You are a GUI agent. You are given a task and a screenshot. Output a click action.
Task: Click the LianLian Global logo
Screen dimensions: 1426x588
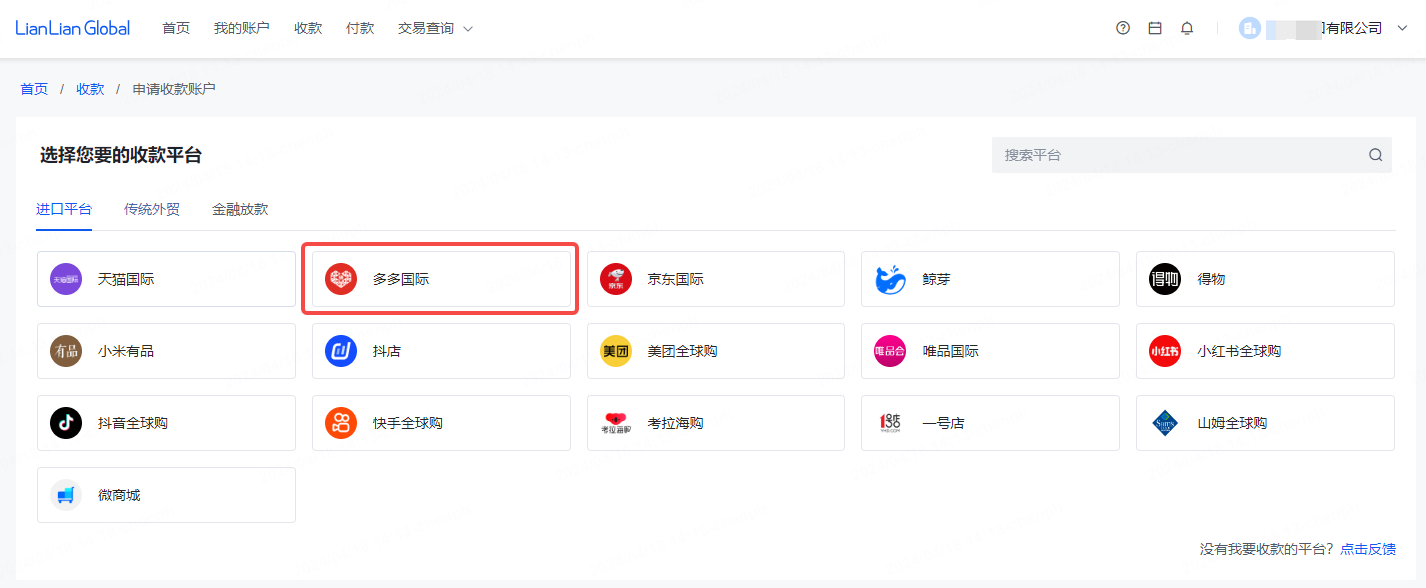[x=73, y=28]
